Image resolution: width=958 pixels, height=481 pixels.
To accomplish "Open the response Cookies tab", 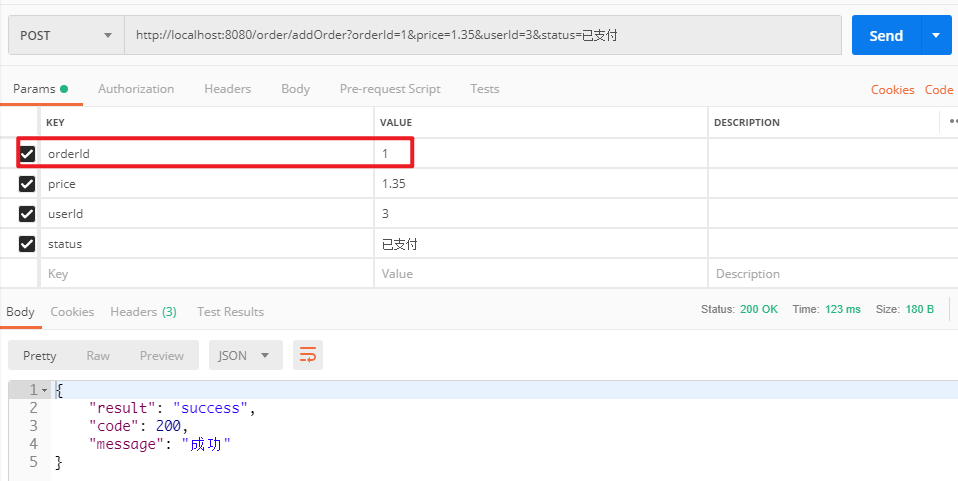I will [x=72, y=312].
